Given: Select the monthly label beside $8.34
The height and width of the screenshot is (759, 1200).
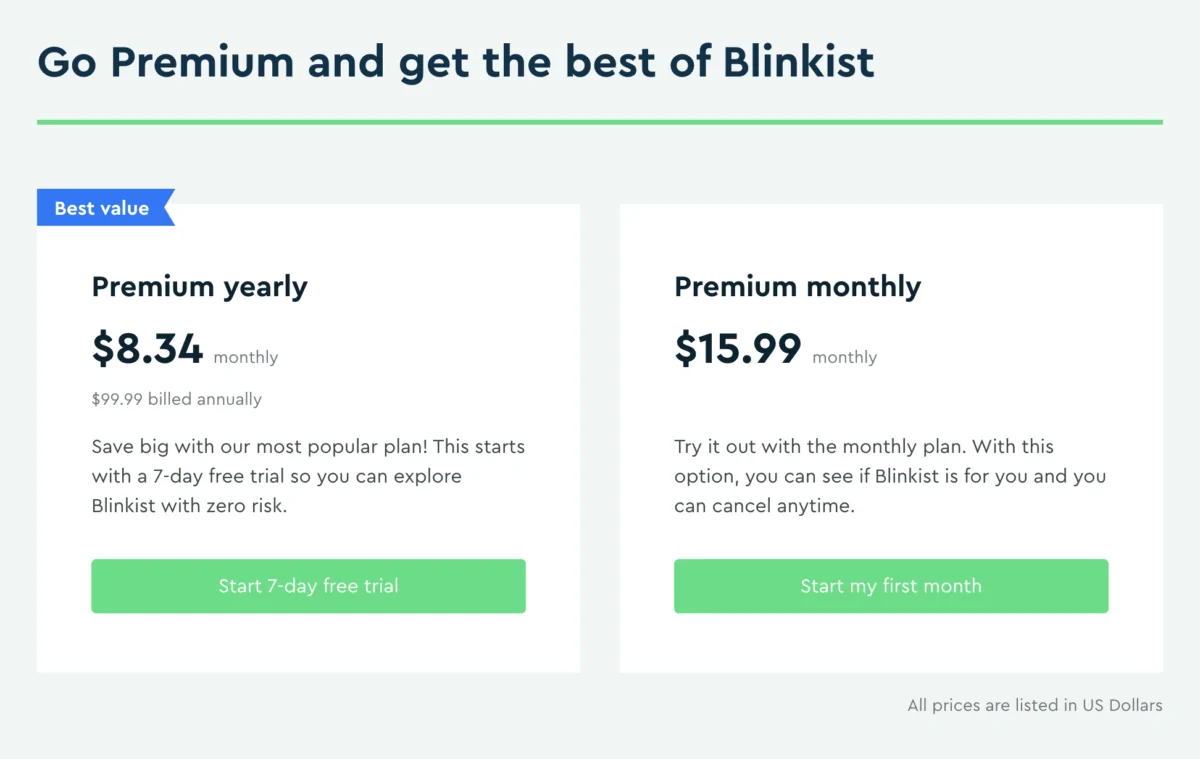Looking at the screenshot, I should (245, 357).
